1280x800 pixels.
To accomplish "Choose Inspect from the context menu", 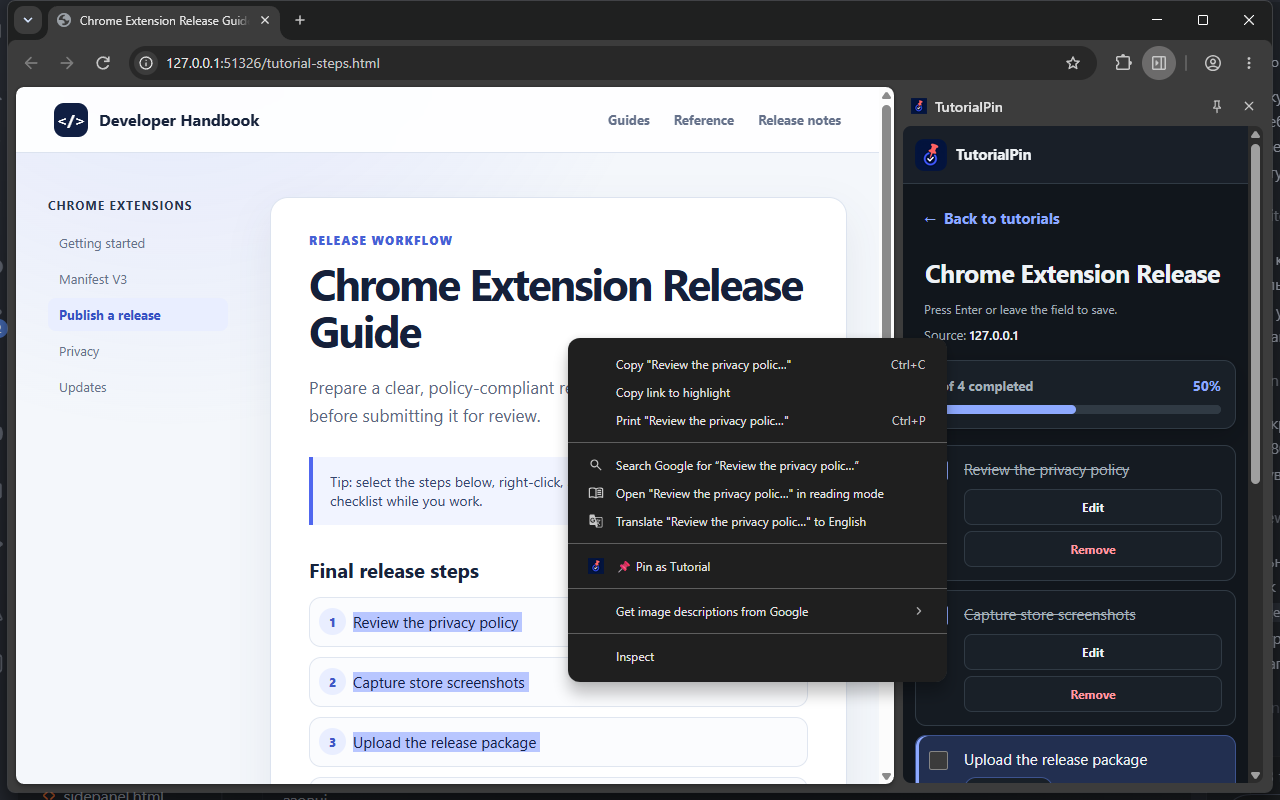I will pyautogui.click(x=757, y=657).
